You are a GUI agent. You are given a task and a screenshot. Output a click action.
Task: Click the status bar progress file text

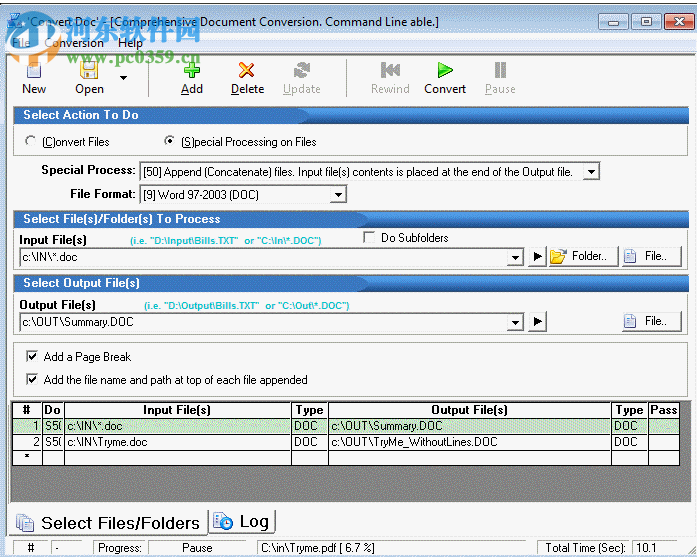pyautogui.click(x=318, y=548)
